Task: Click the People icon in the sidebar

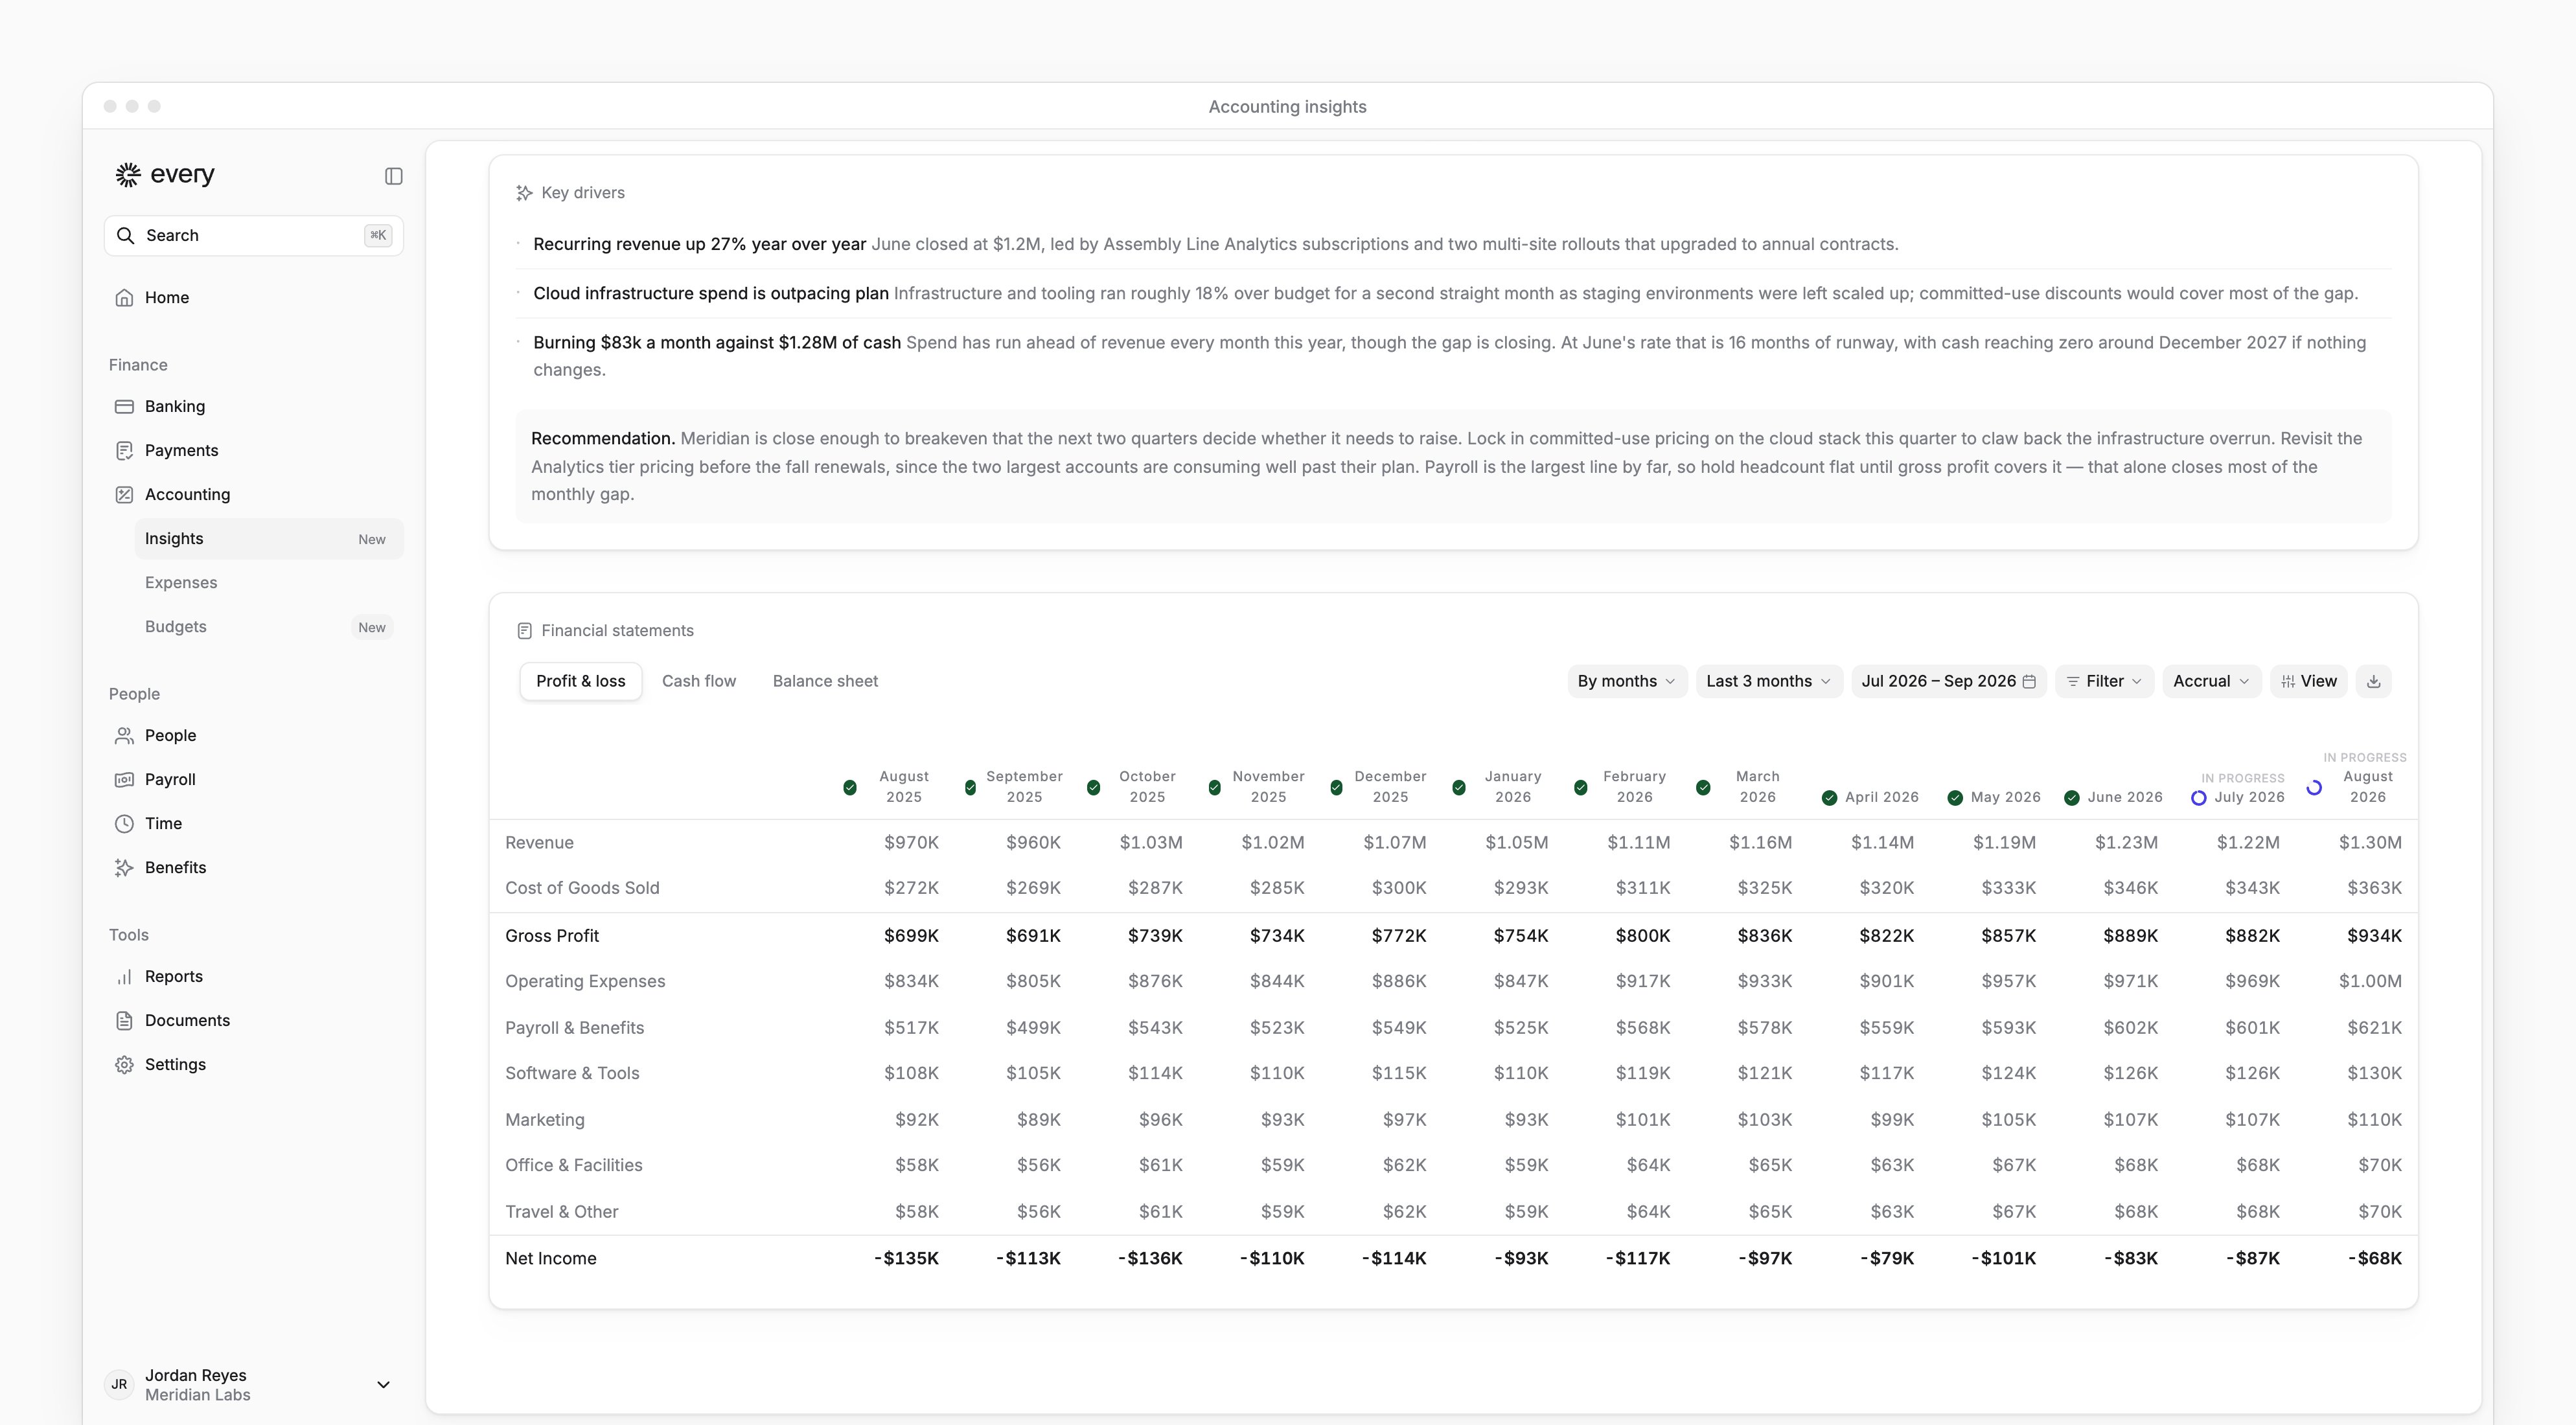Action: tap(124, 736)
